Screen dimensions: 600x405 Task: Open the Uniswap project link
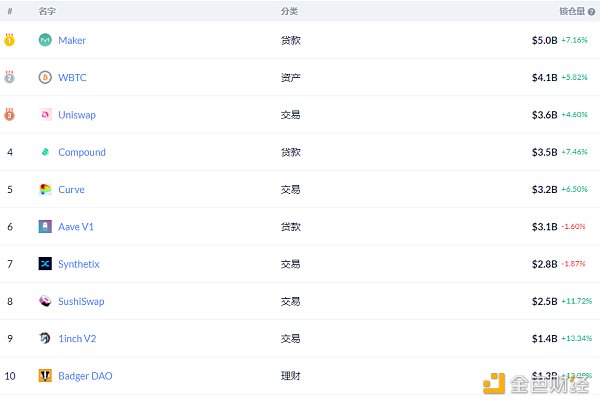click(x=77, y=115)
